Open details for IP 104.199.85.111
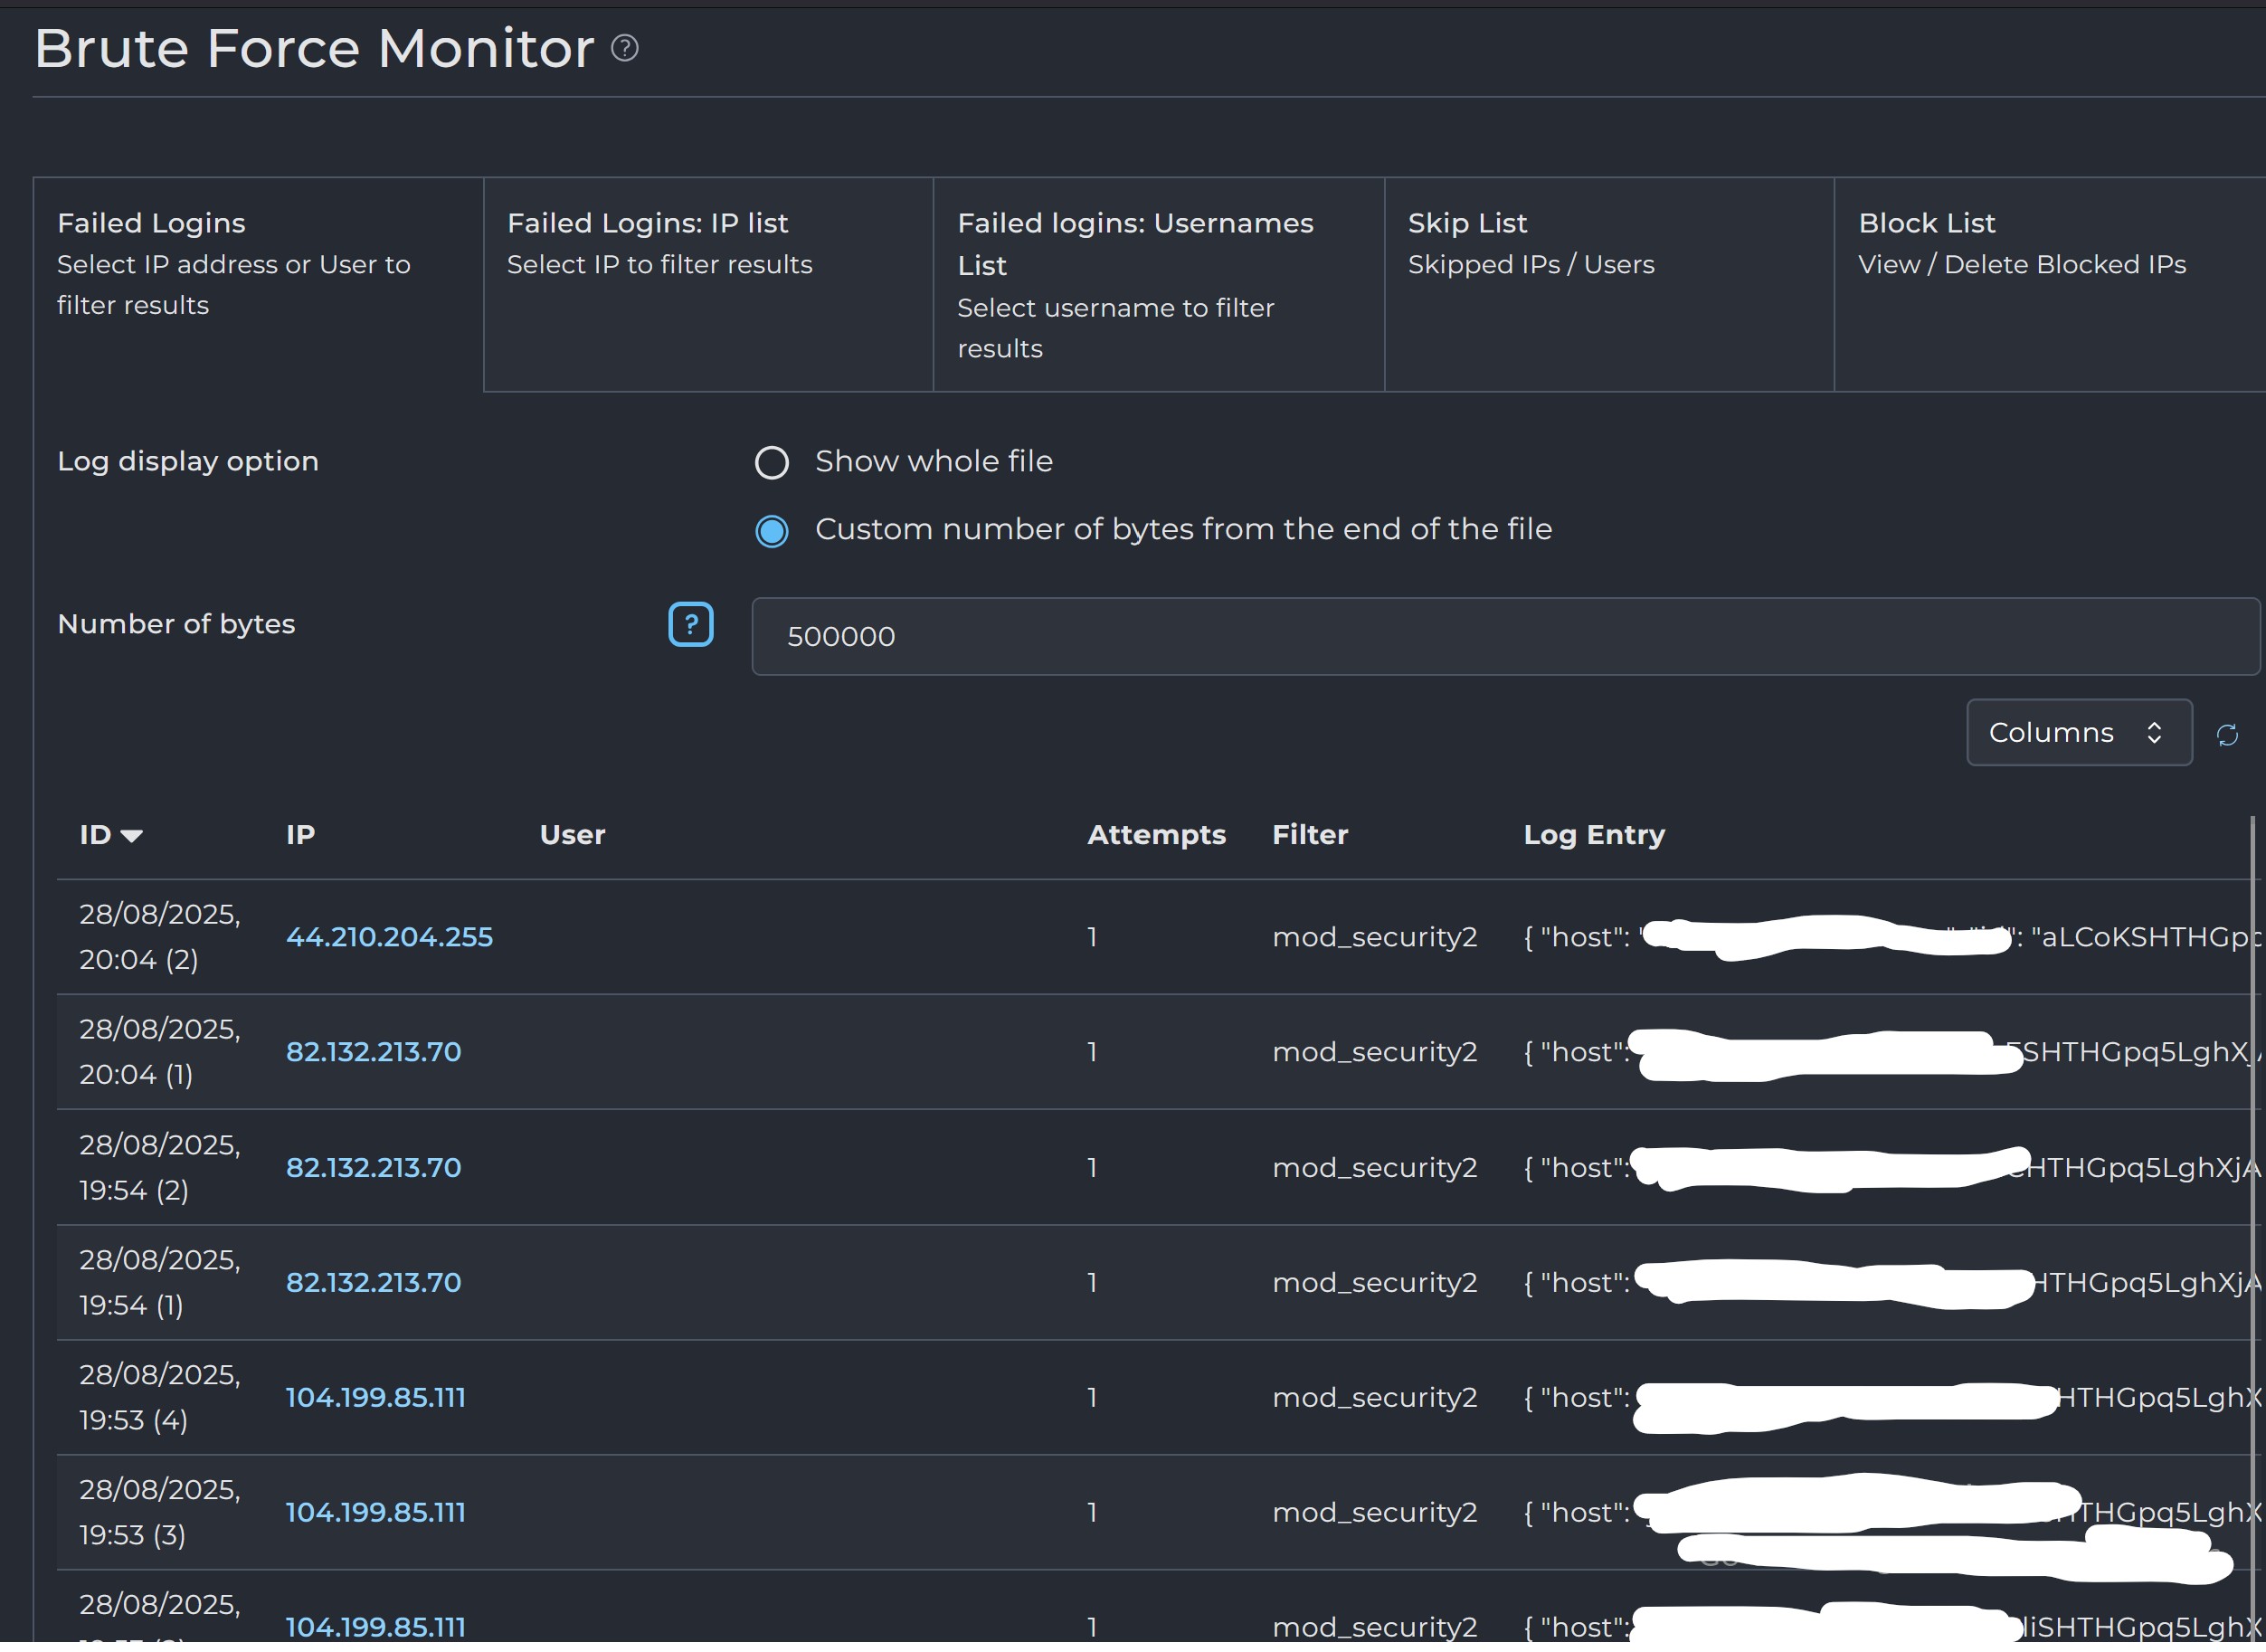 [375, 1397]
